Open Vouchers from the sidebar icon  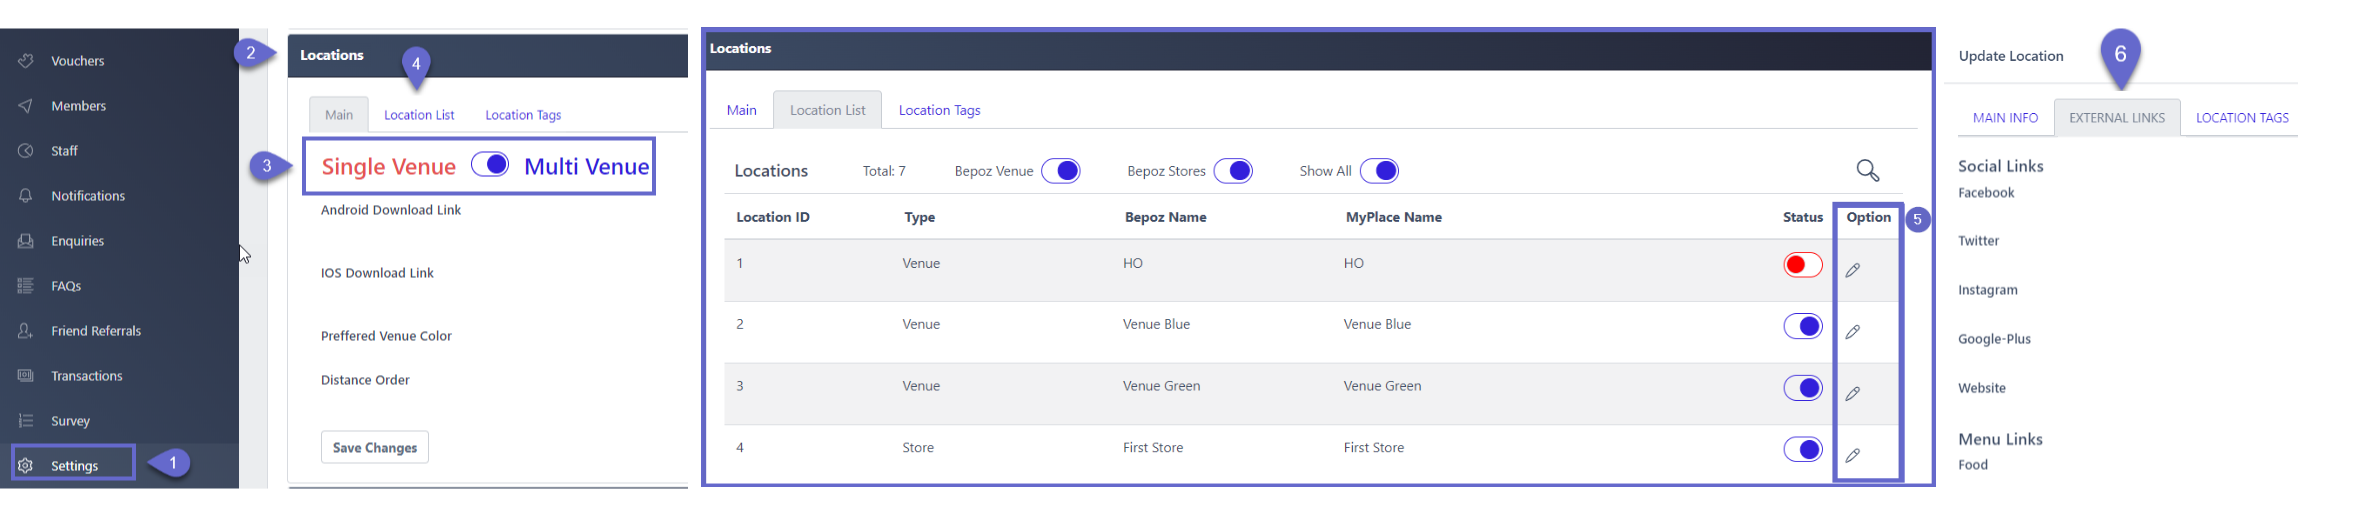26,61
